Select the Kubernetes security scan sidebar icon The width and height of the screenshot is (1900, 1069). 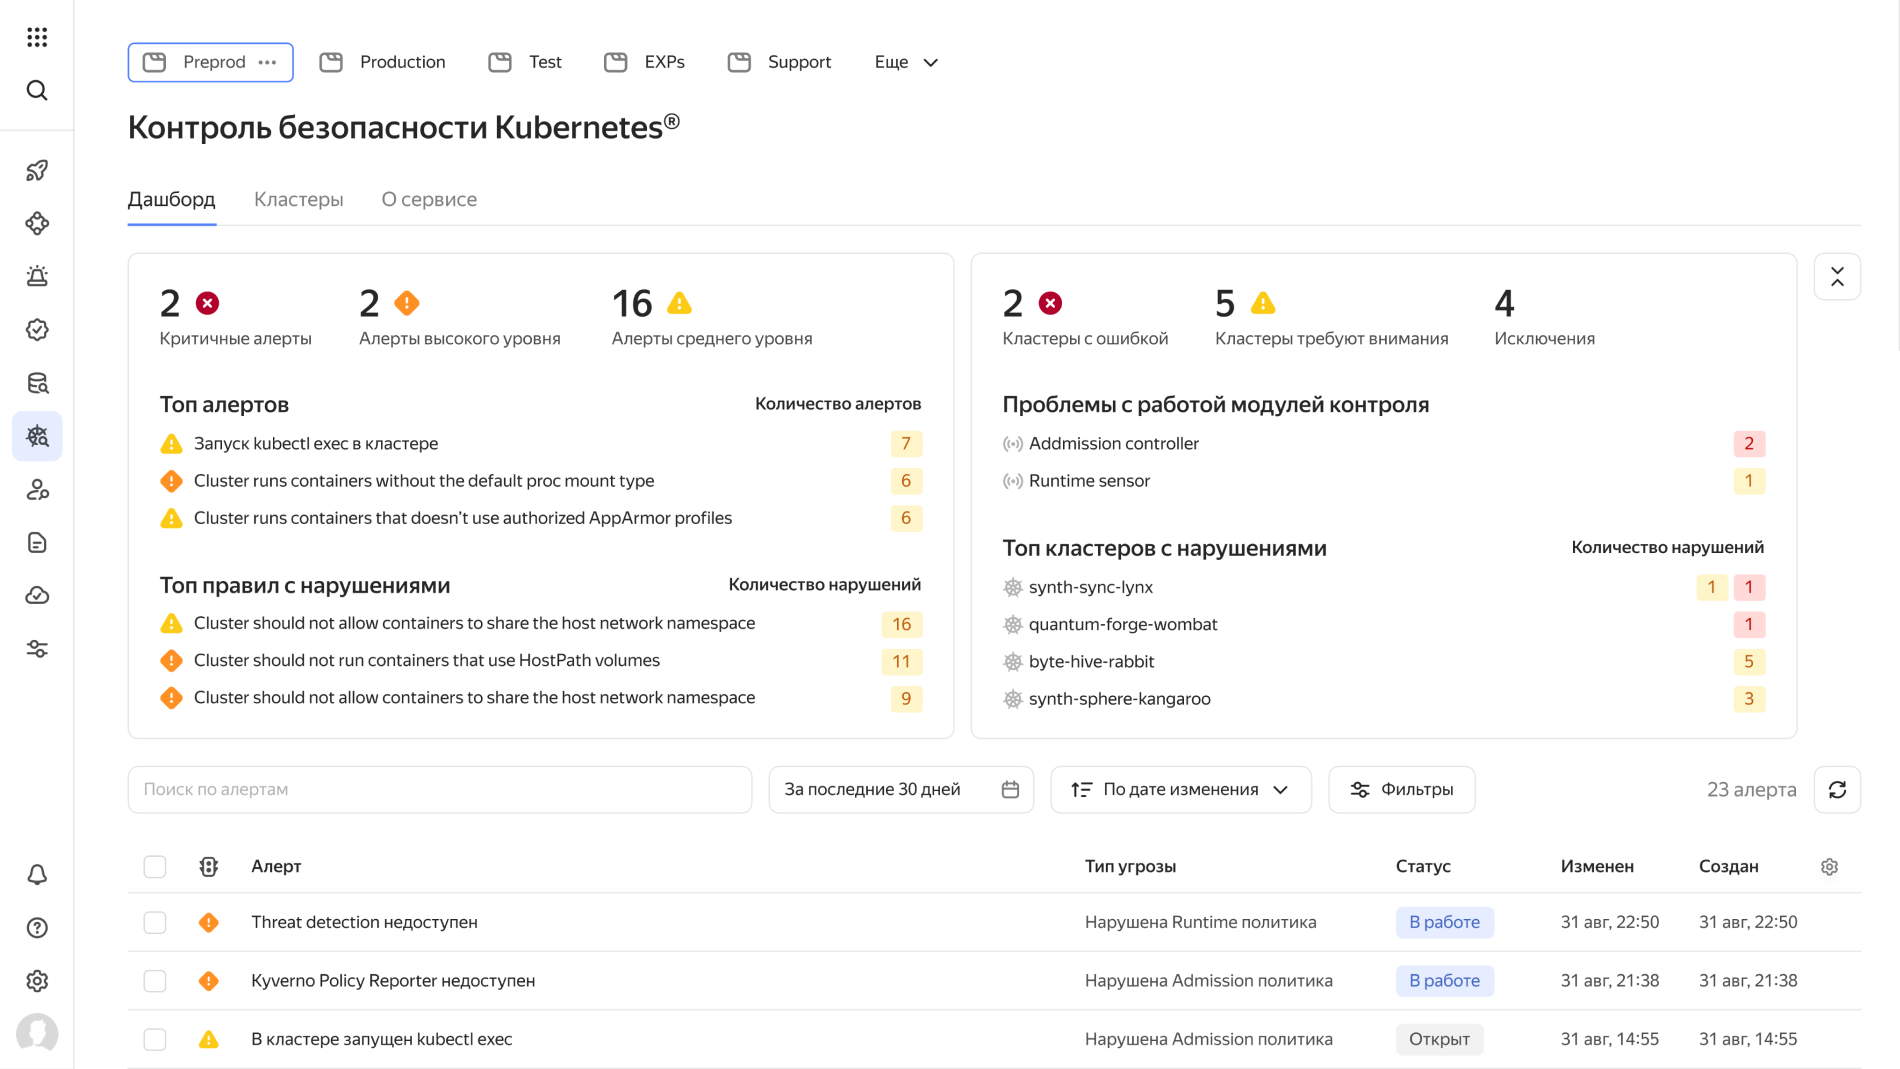point(37,436)
